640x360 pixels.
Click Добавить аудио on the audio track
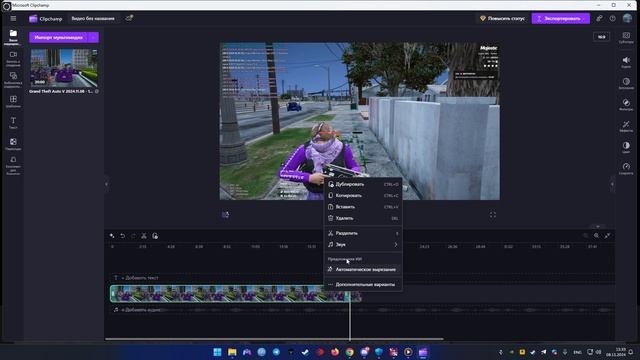tap(141, 310)
